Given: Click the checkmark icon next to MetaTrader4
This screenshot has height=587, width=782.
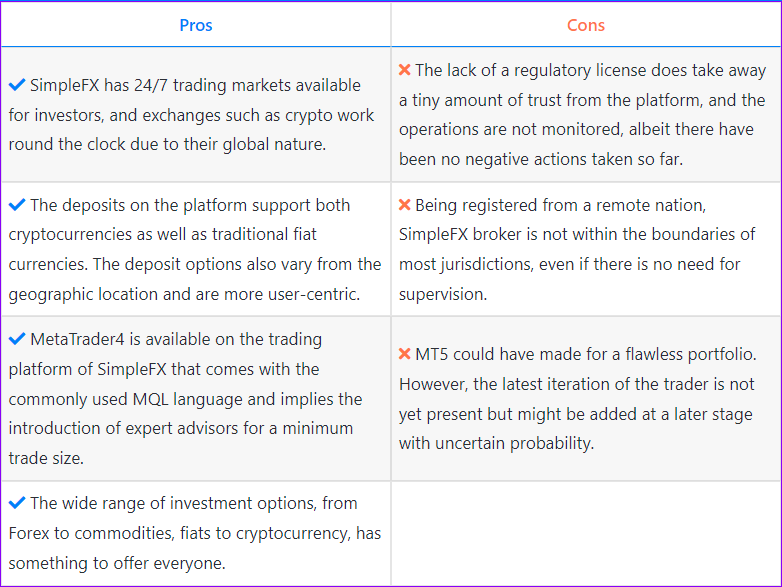Looking at the screenshot, I should (x=17, y=339).
